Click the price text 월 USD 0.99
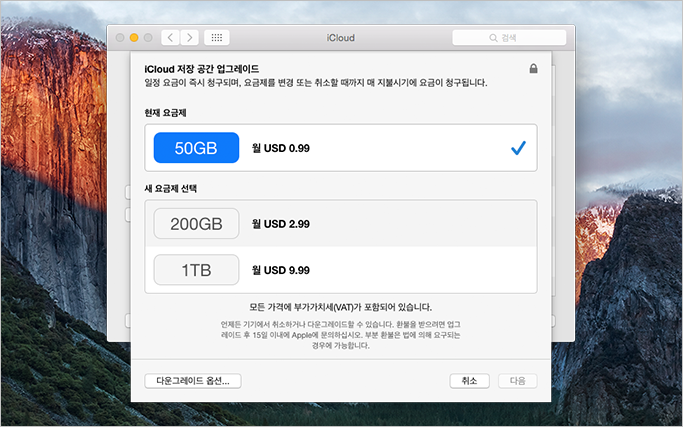This screenshot has width=683, height=427. 281,148
